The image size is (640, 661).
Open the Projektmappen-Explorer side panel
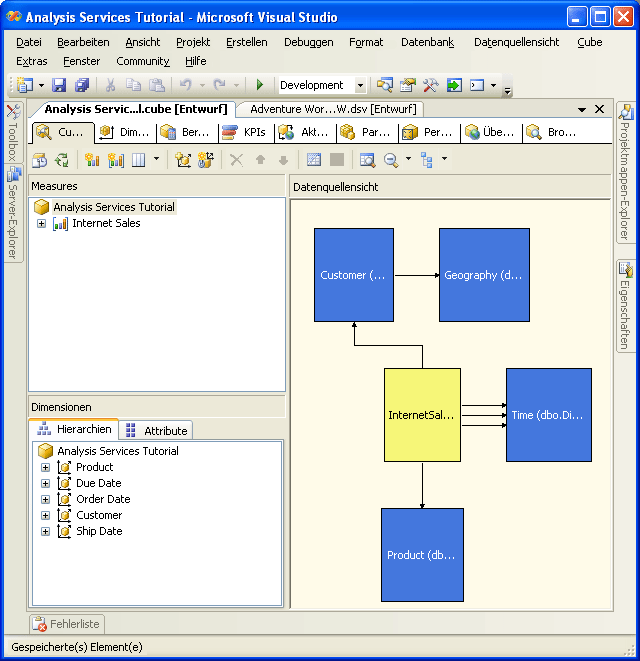(x=626, y=172)
